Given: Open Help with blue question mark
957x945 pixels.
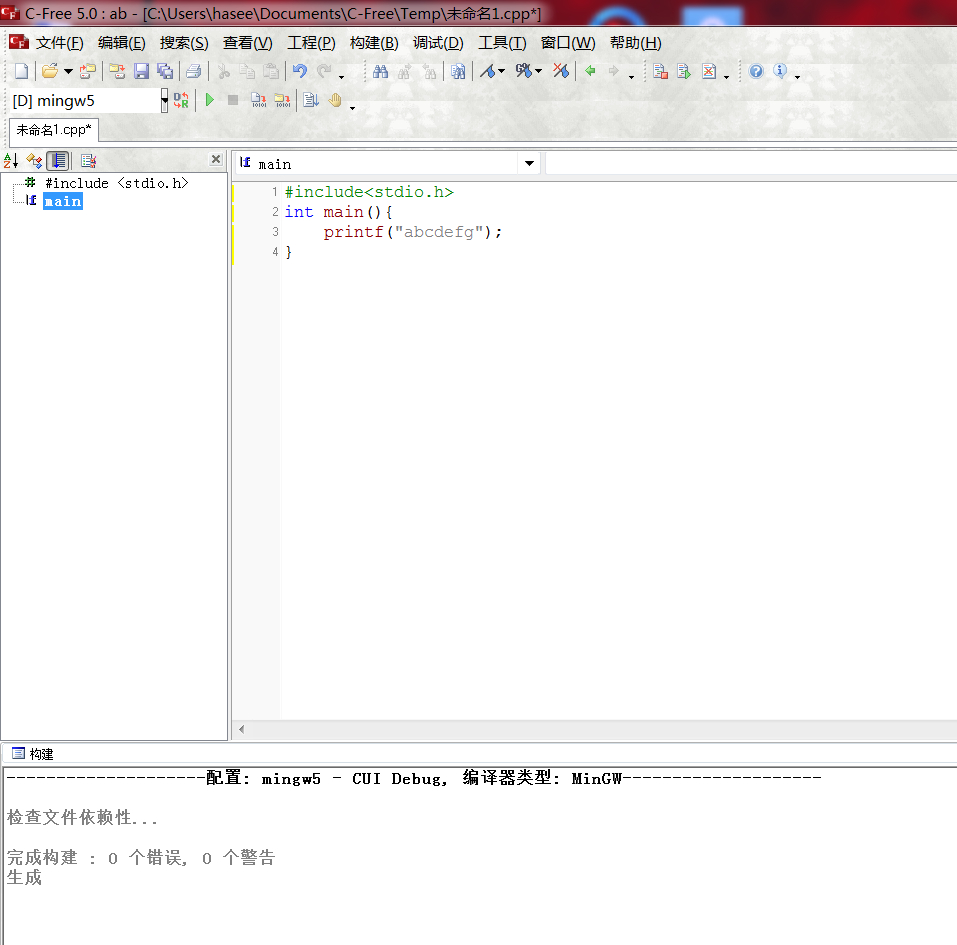Looking at the screenshot, I should point(756,71).
